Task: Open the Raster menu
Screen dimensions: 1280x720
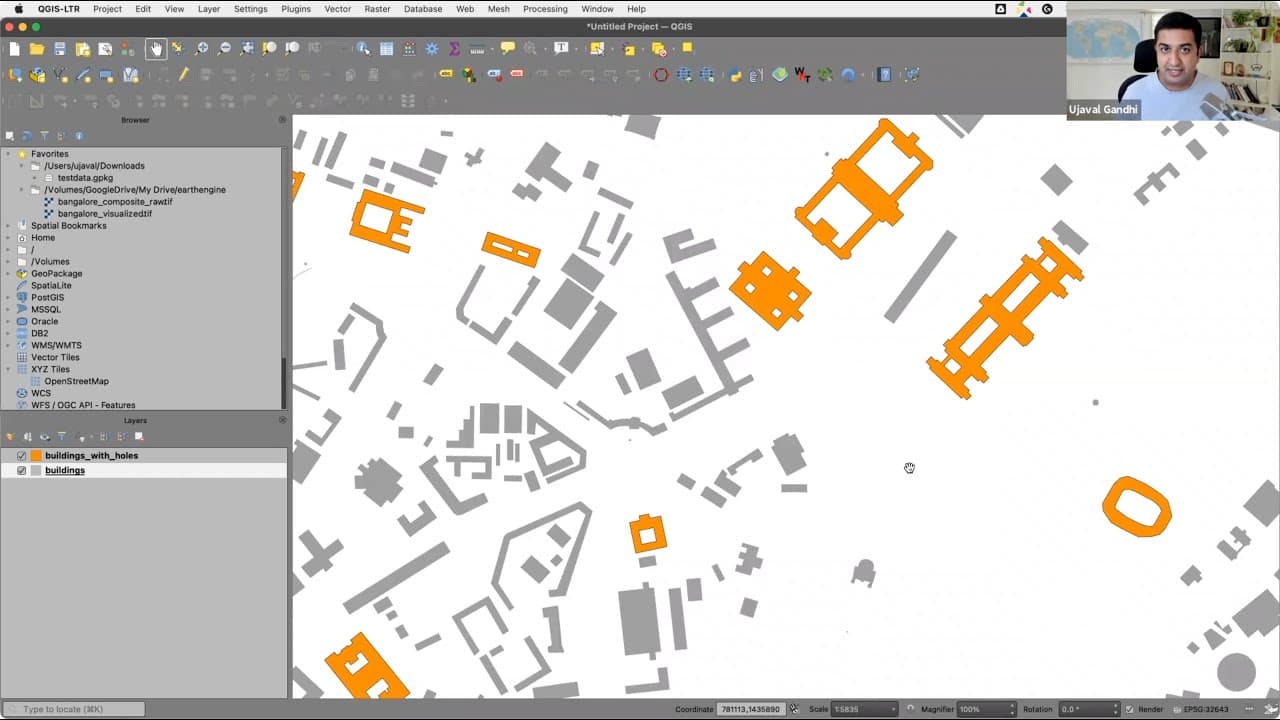Action: (x=378, y=9)
